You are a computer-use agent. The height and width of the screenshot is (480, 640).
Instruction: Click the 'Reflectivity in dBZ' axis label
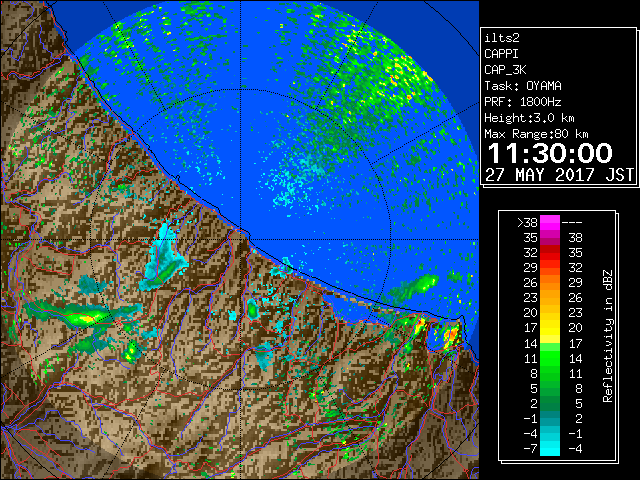[608, 336]
